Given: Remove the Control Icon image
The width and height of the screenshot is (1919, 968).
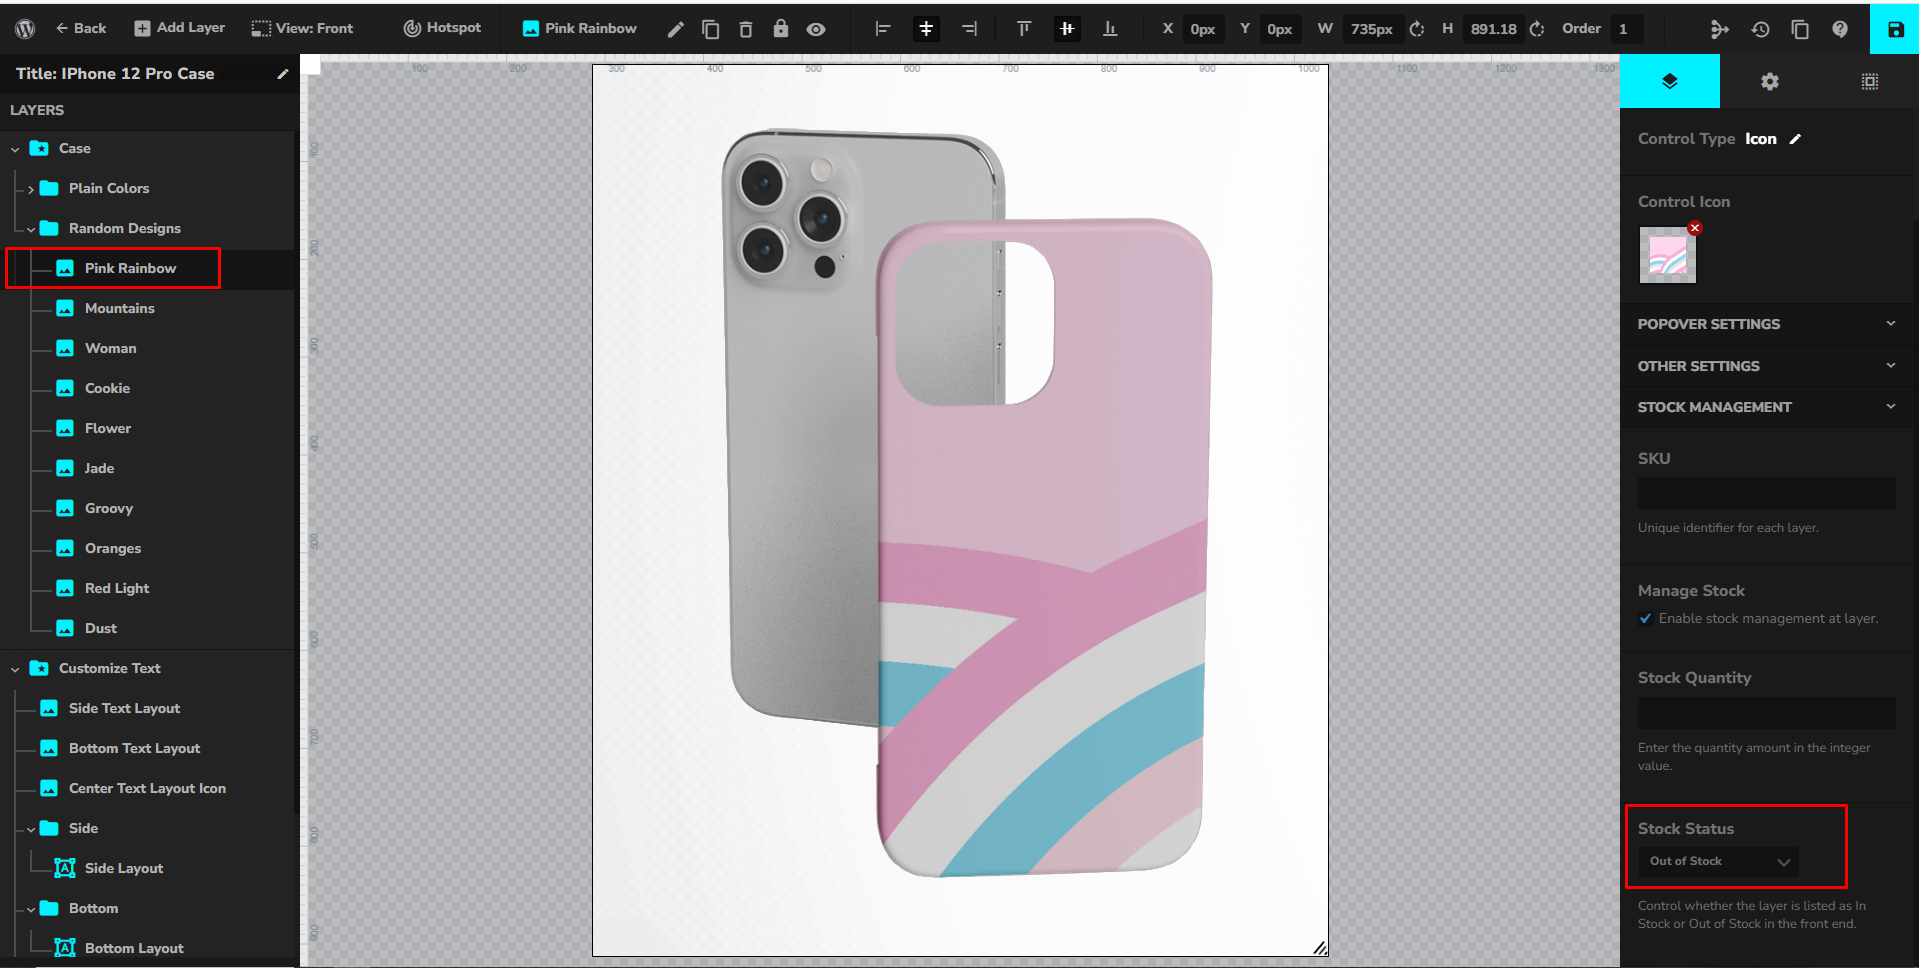Looking at the screenshot, I should pos(1695,228).
